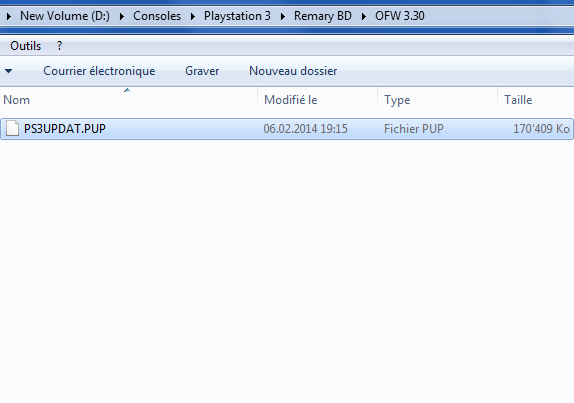Open the toolbar overflow dropdown arrow
This screenshot has height=403, width=574.
tap(9, 71)
